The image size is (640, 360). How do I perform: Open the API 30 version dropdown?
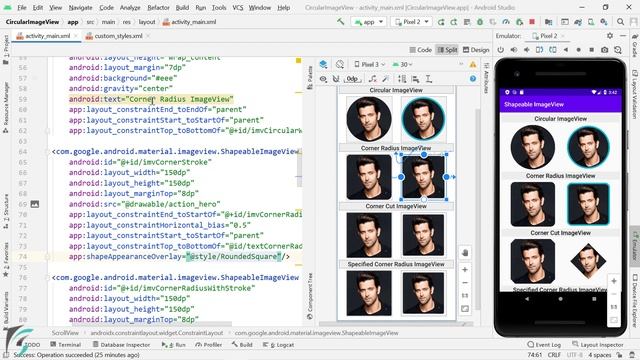pyautogui.click(x=402, y=64)
